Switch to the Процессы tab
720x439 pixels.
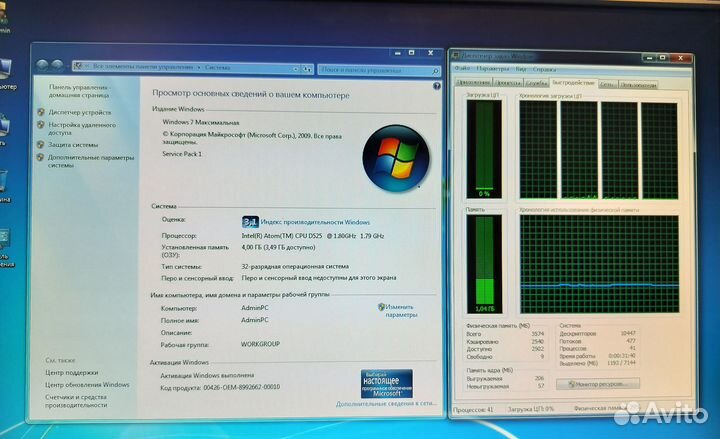505,83
